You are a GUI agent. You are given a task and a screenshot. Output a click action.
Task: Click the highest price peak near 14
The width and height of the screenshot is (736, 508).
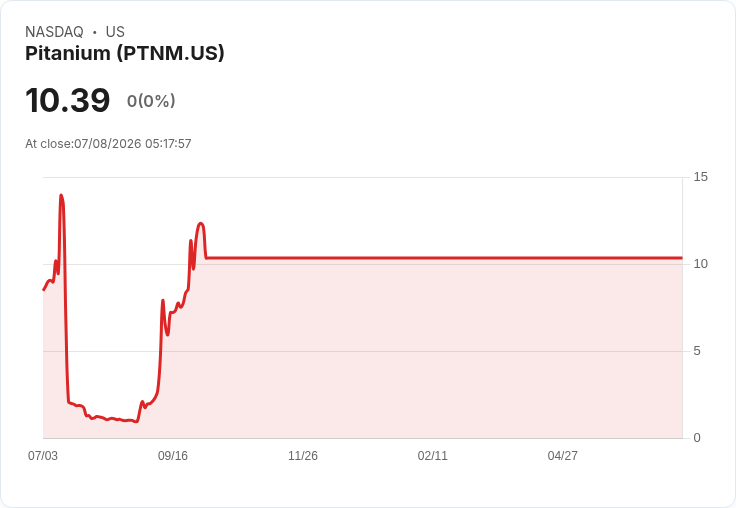[61, 195]
